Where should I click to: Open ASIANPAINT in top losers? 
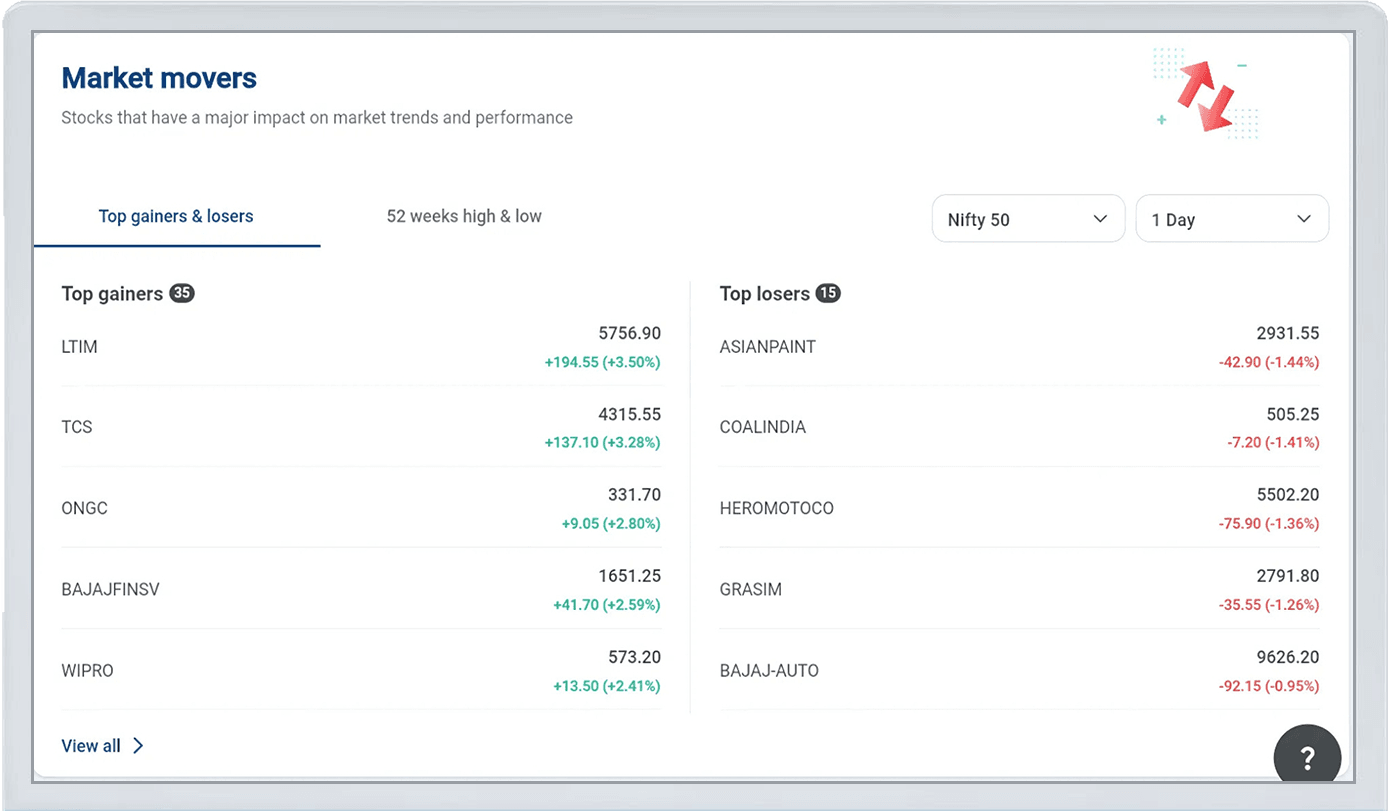coord(768,347)
